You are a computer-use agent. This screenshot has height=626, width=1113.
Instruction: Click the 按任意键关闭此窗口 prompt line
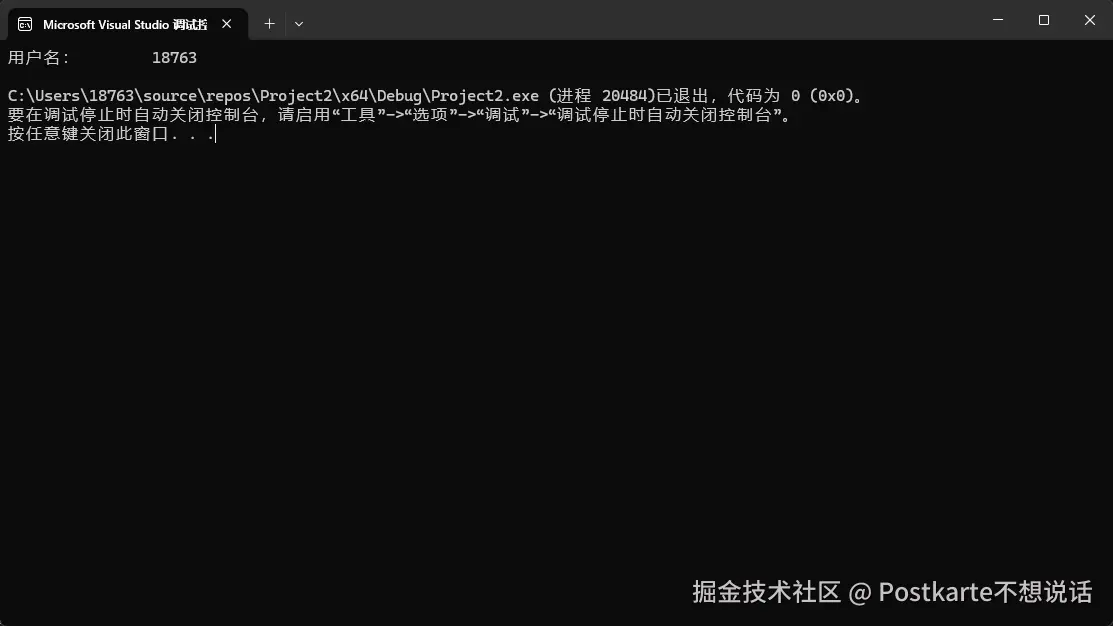click(x=111, y=133)
